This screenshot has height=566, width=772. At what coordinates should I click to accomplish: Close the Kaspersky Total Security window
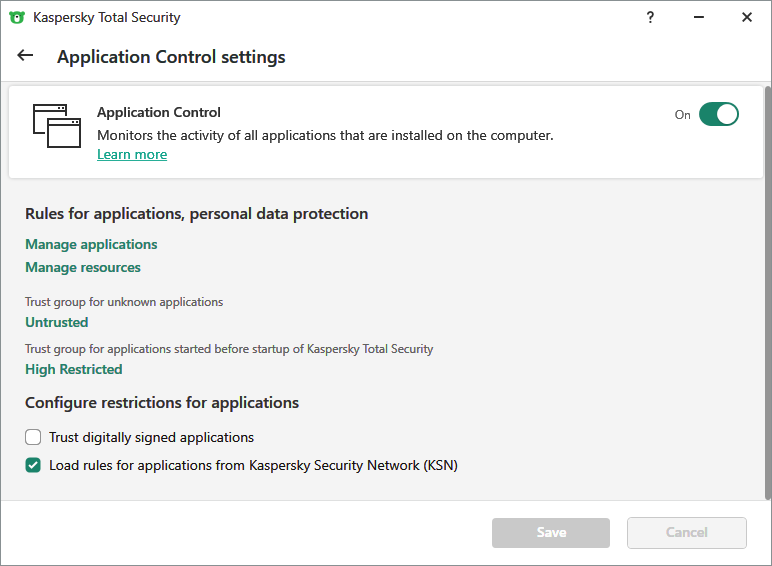click(x=746, y=17)
